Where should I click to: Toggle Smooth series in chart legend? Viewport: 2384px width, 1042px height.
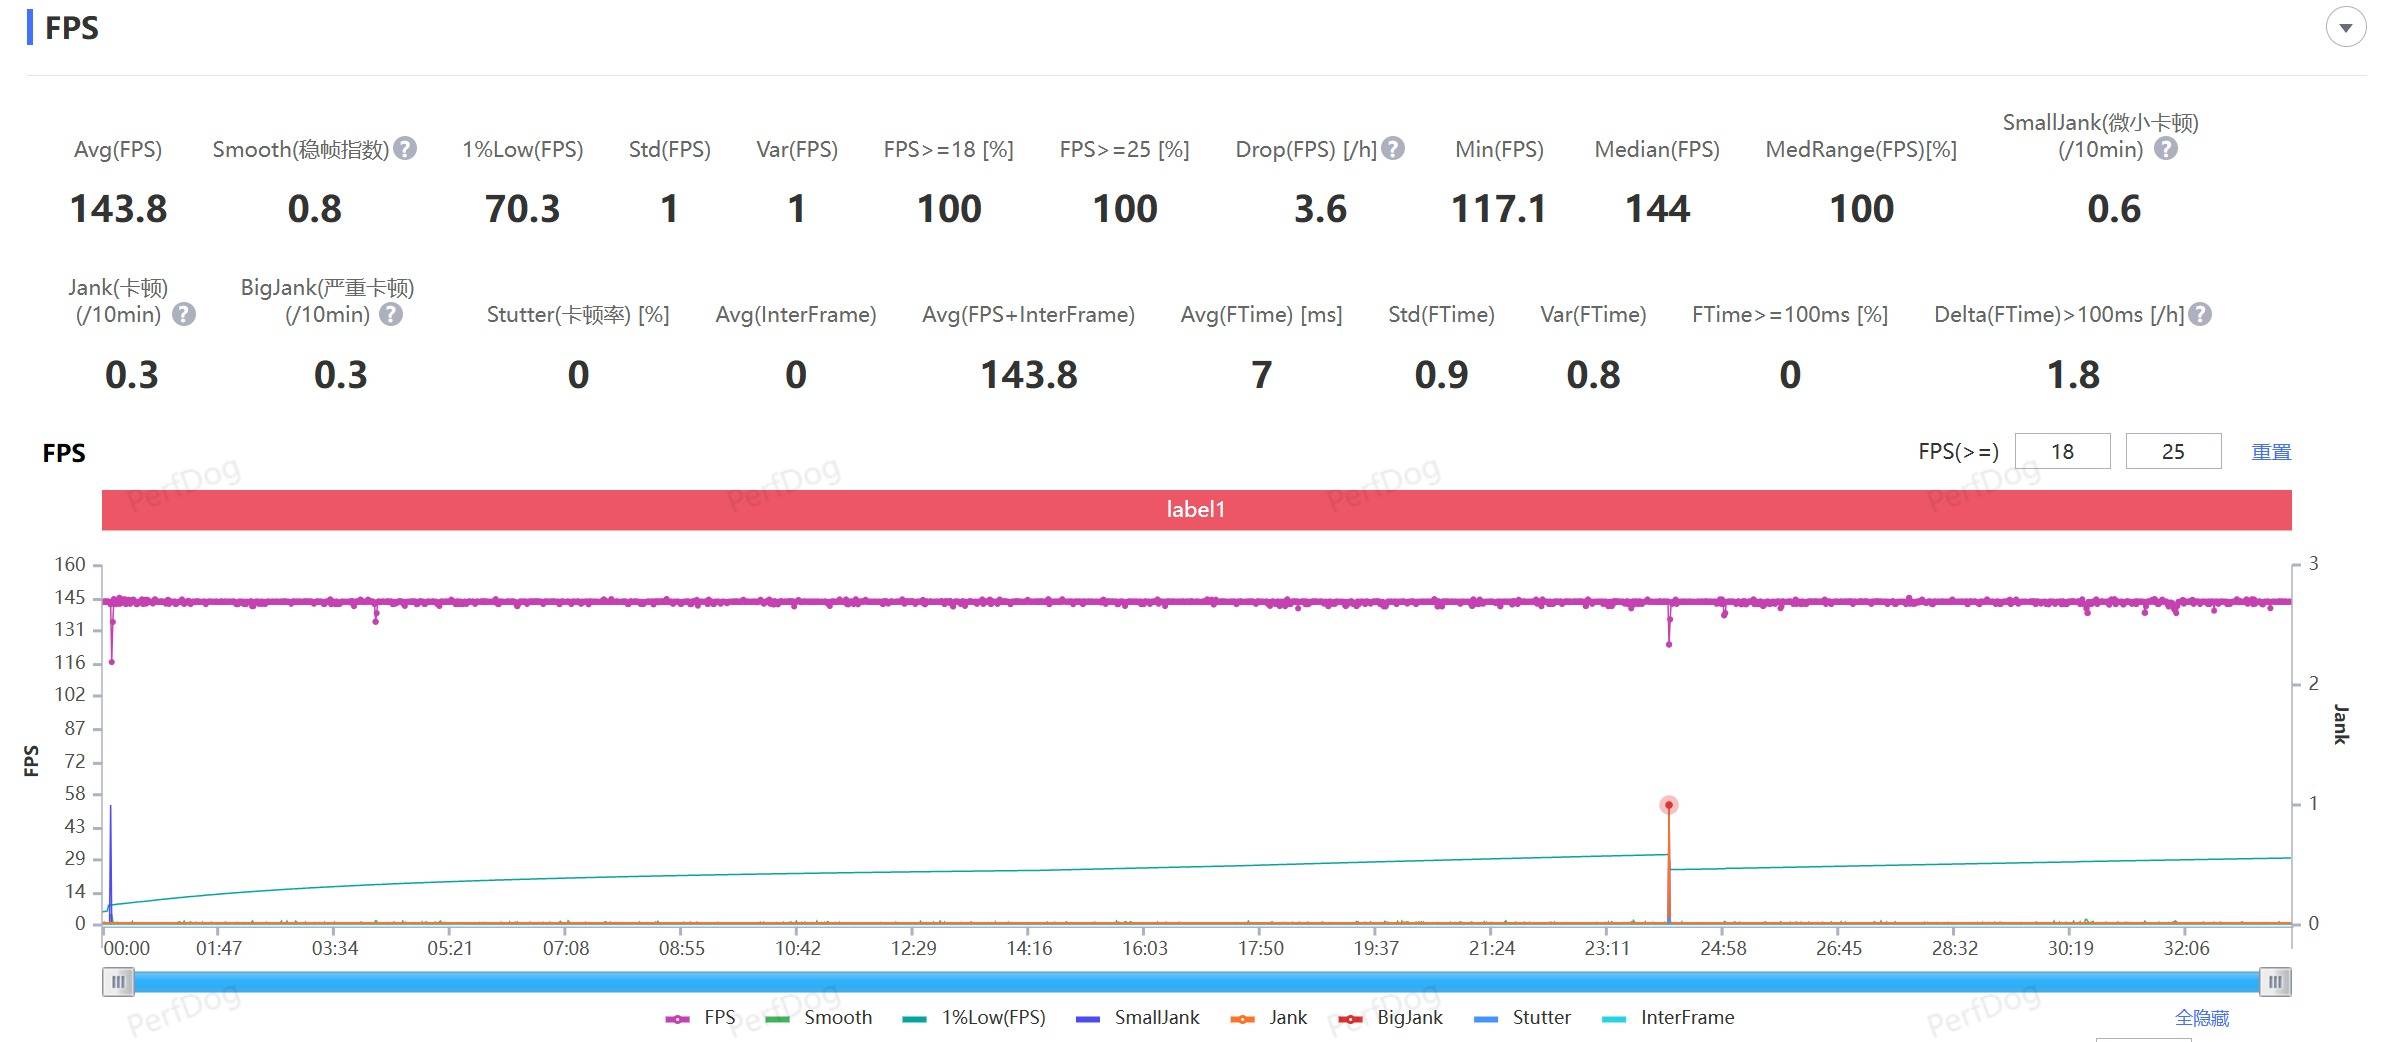tap(819, 1018)
